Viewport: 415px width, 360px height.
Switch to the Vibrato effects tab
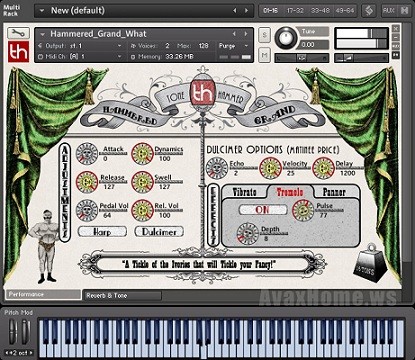(244, 192)
